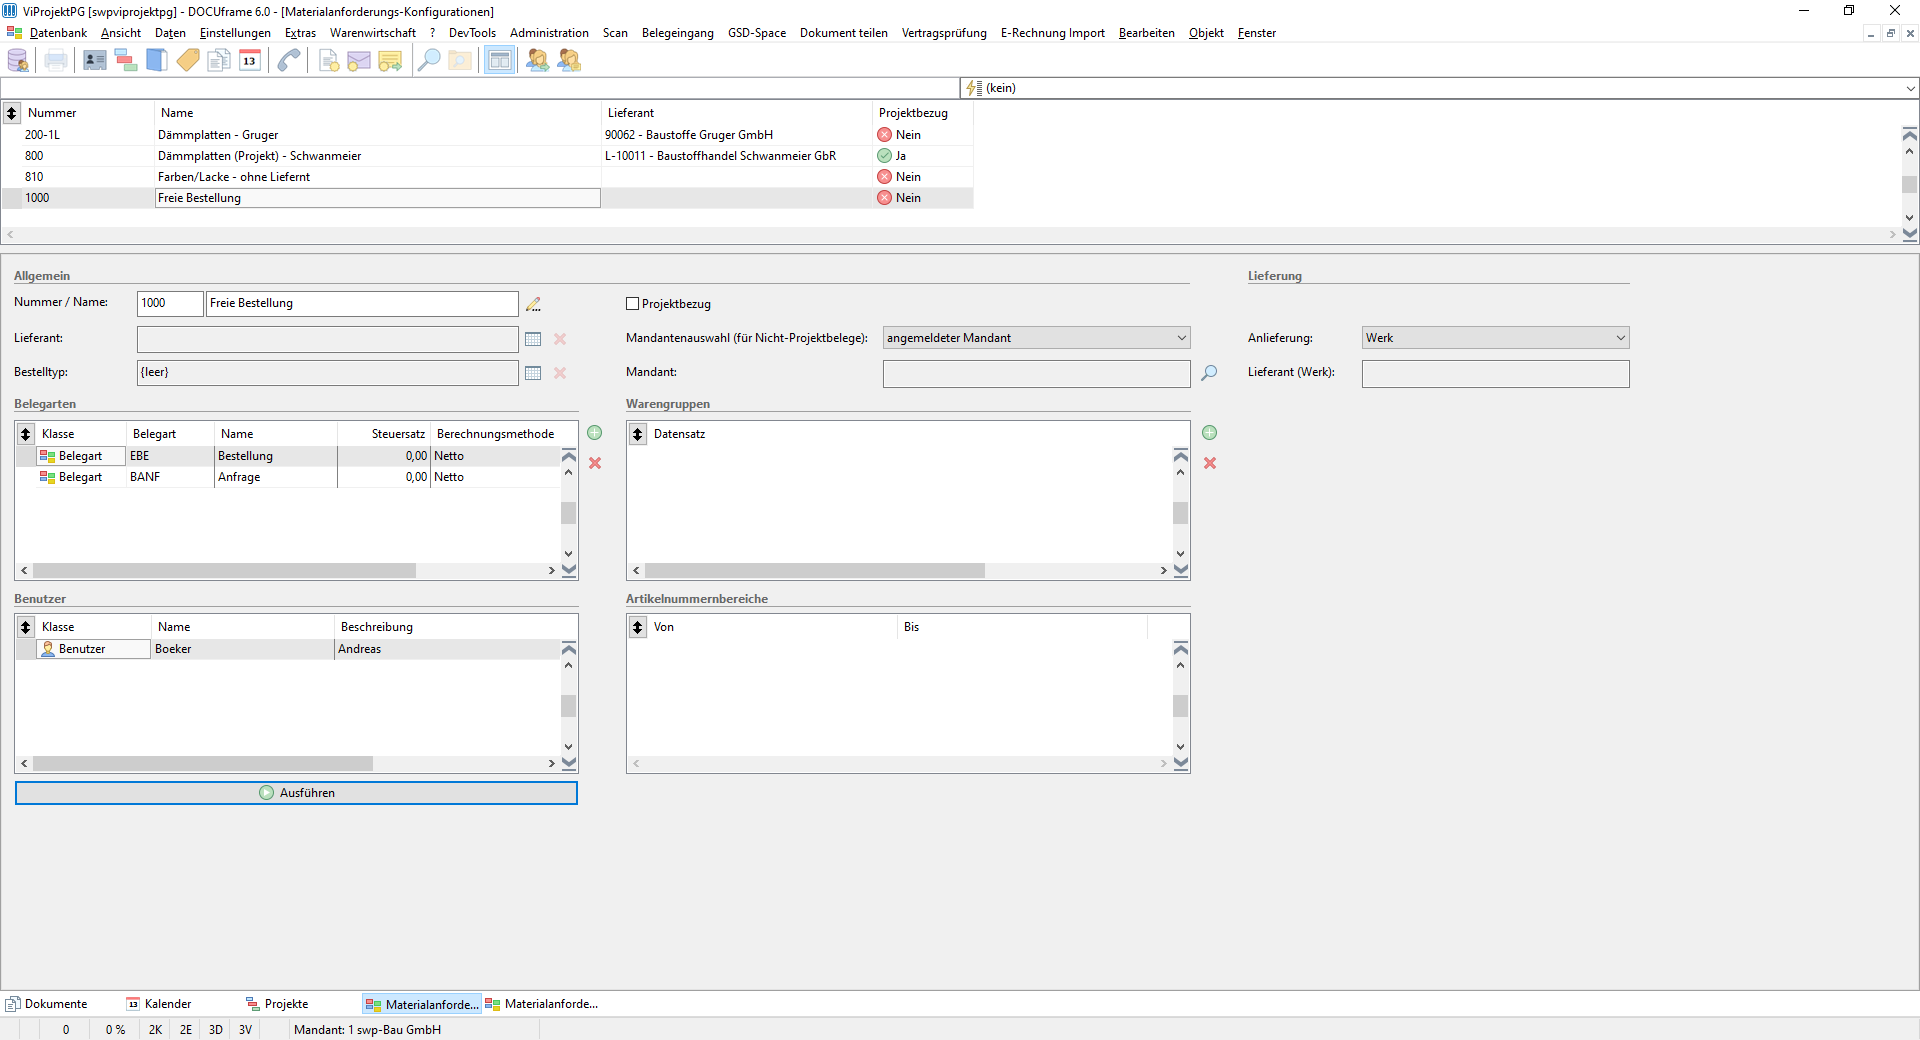Click the blue folder book icon
This screenshot has width=1920, height=1040.
(157, 61)
